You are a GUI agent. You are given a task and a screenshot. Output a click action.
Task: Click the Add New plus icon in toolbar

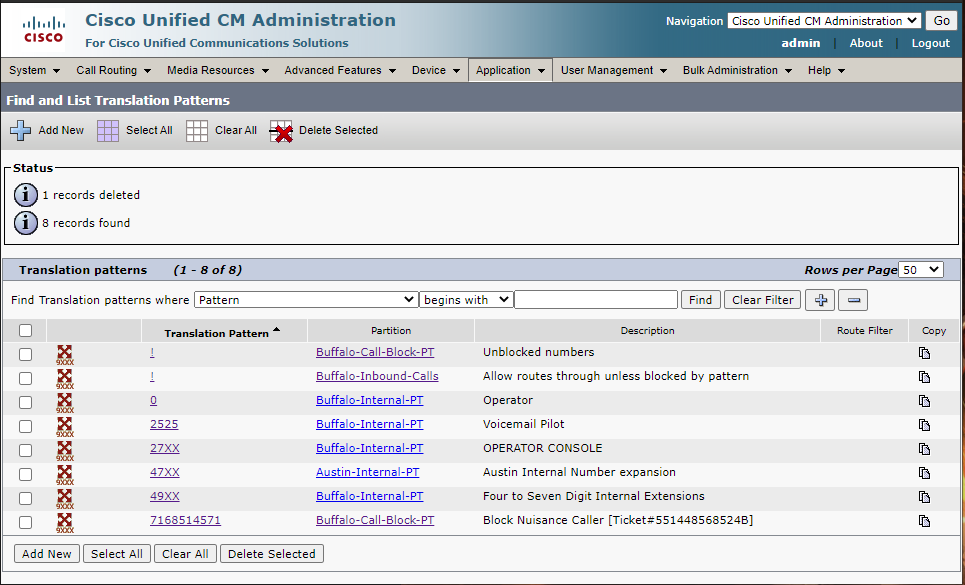coord(20,130)
